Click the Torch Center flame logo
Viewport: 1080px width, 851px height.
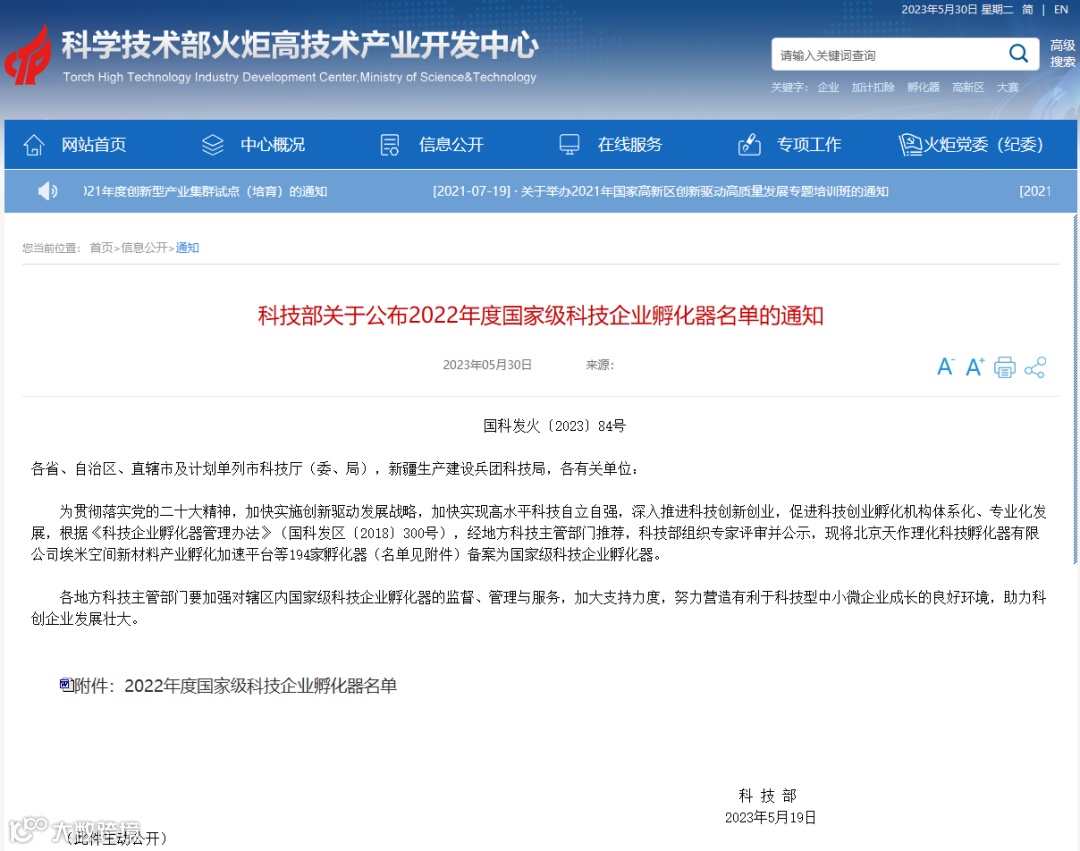point(28,55)
